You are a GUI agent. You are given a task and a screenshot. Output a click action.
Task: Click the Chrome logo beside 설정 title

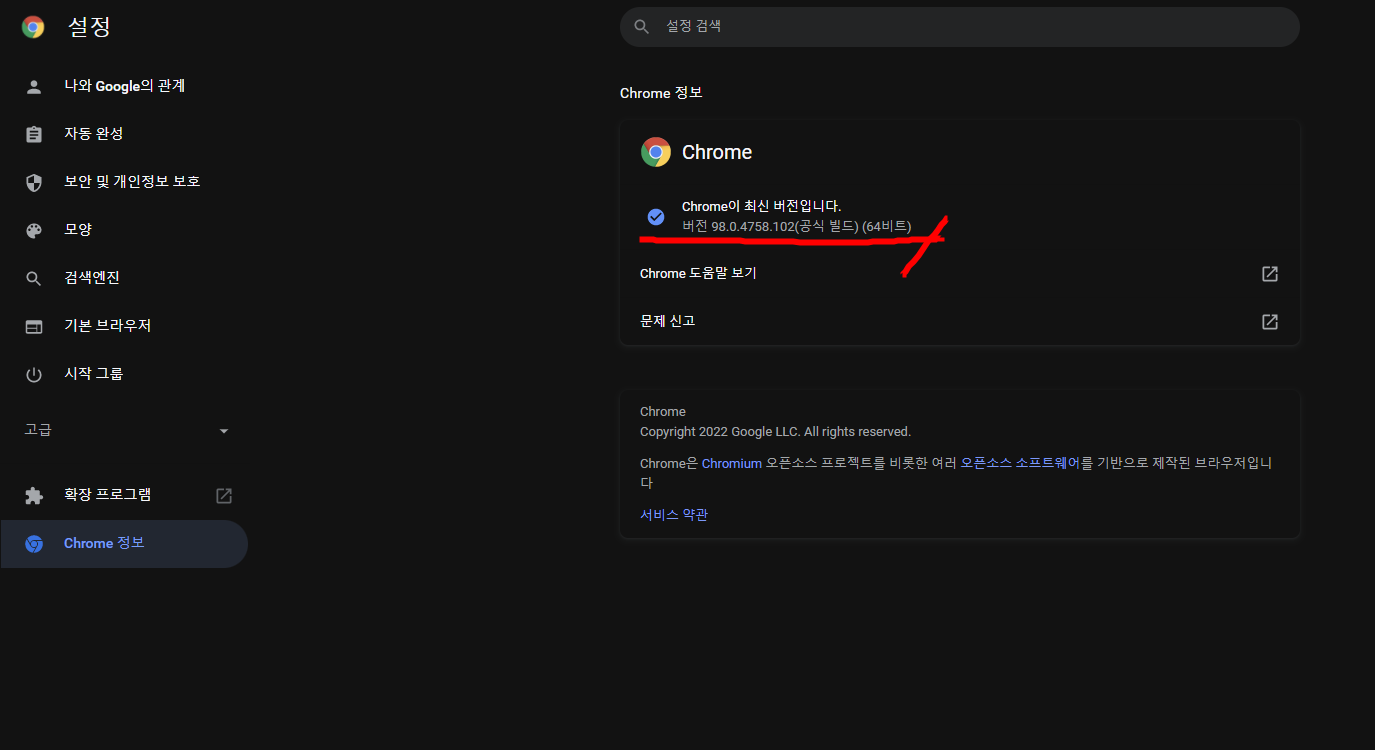pyautogui.click(x=33, y=27)
